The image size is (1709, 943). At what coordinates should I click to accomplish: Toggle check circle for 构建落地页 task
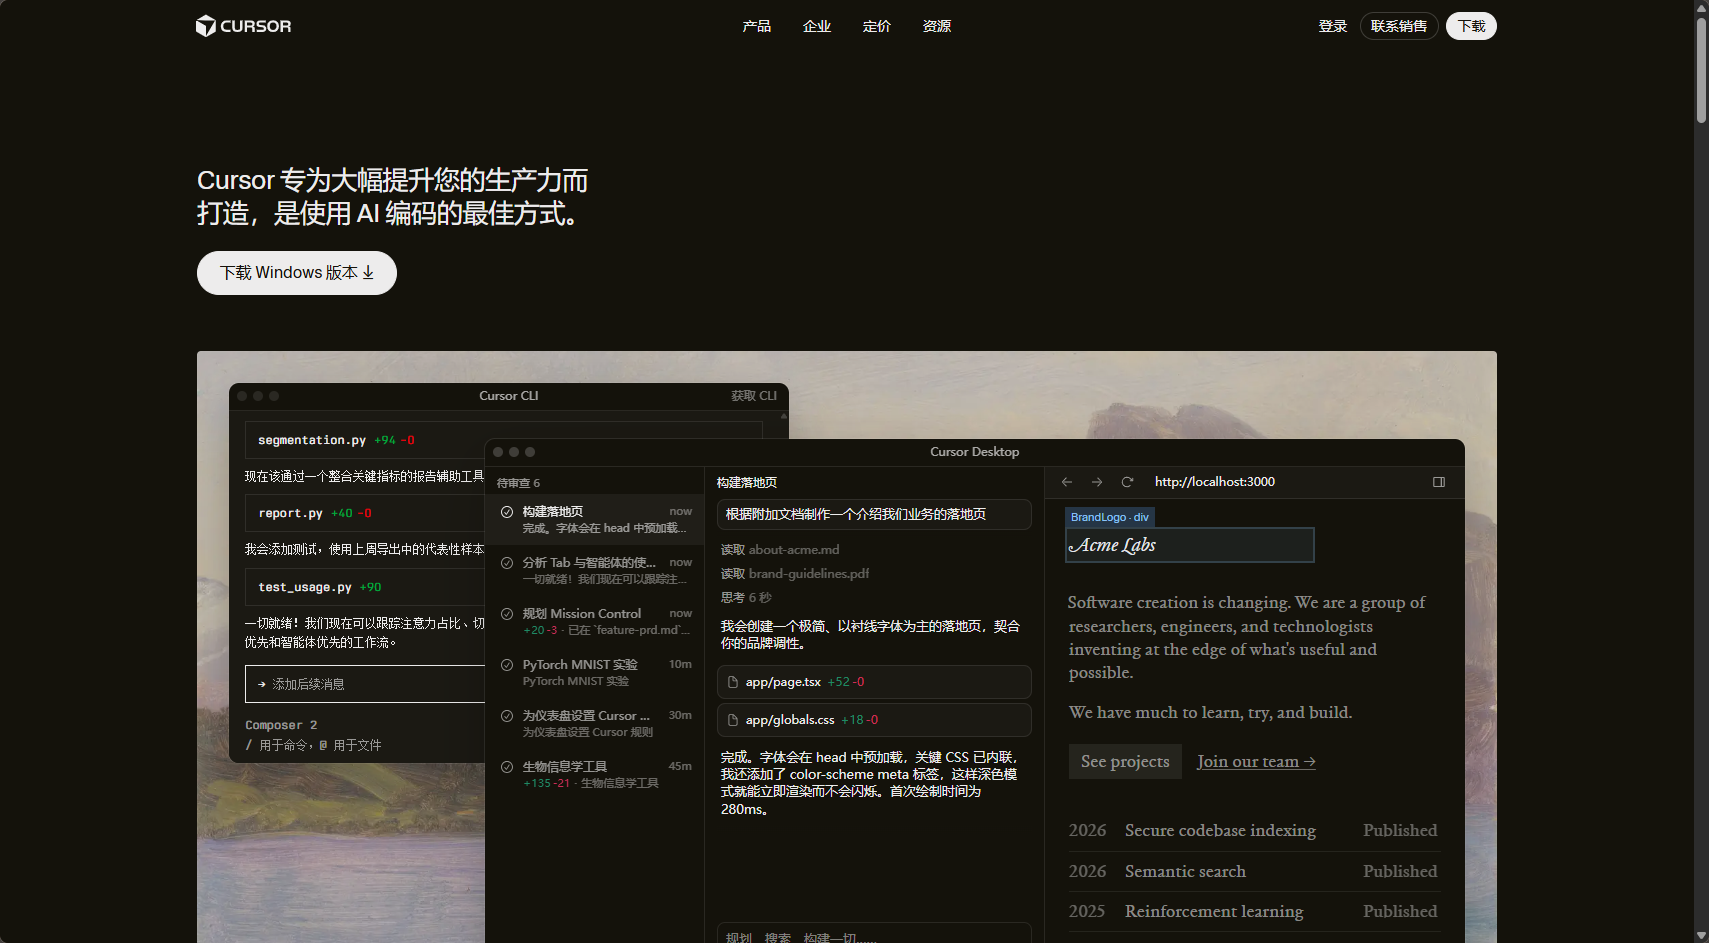pyautogui.click(x=507, y=512)
